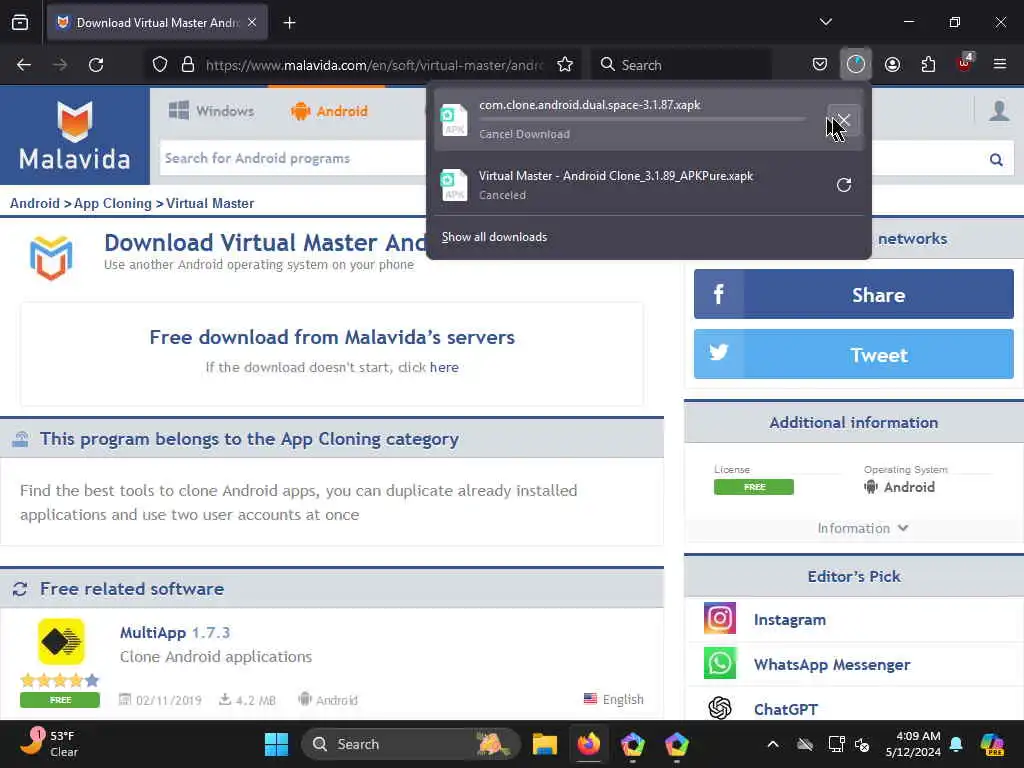Image resolution: width=1024 pixels, height=768 pixels.
Task: Open File Explorer from the taskbar
Action: point(545,744)
